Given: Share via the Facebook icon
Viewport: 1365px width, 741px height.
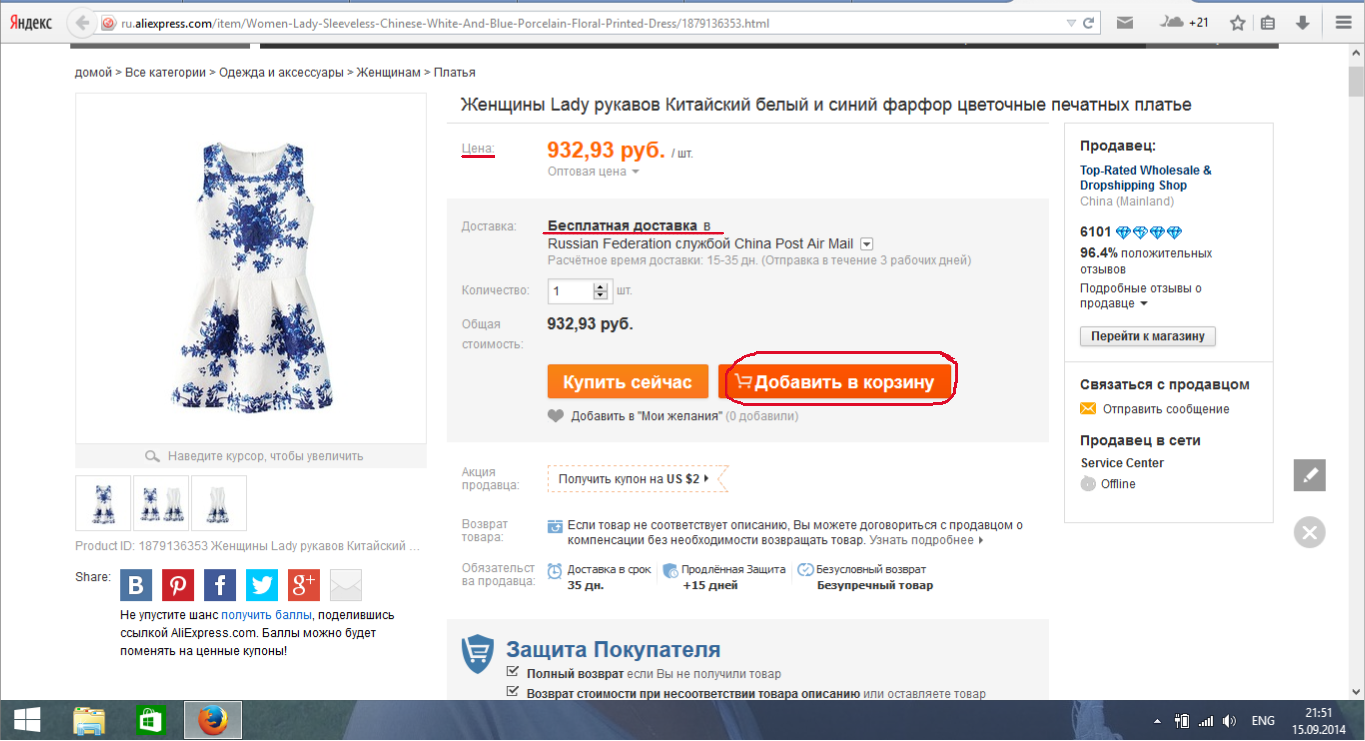Looking at the screenshot, I should click(x=220, y=585).
